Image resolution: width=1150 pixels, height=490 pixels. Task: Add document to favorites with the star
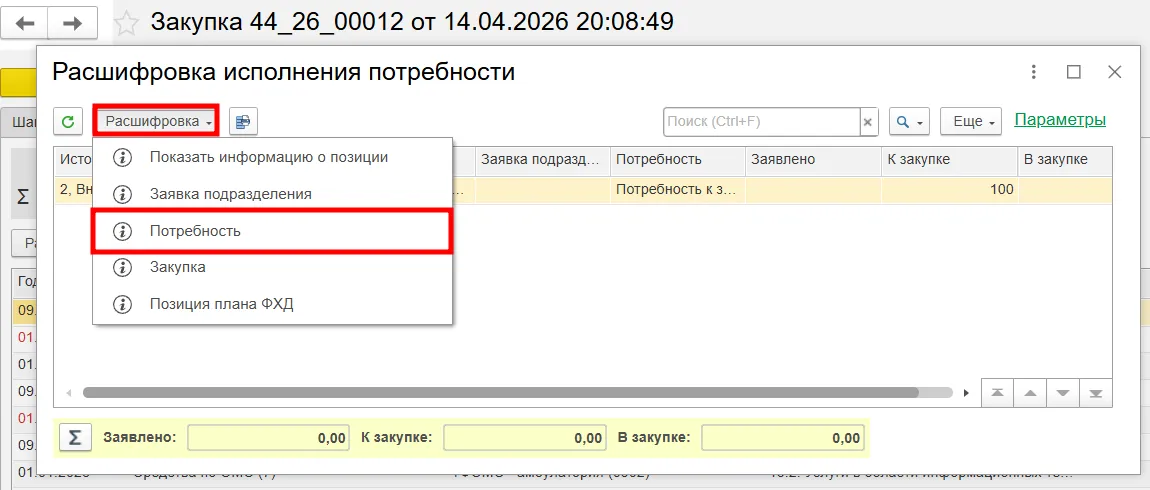tap(128, 23)
